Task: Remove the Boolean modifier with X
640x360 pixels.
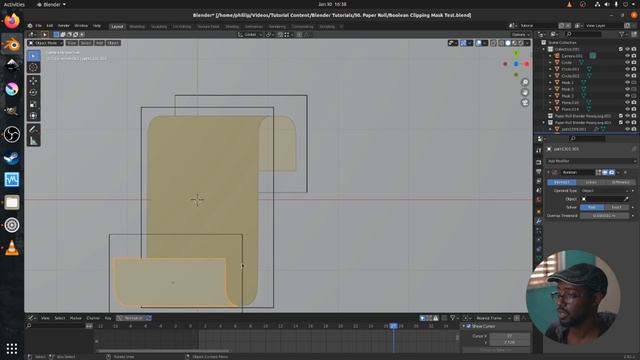Action: click(625, 173)
